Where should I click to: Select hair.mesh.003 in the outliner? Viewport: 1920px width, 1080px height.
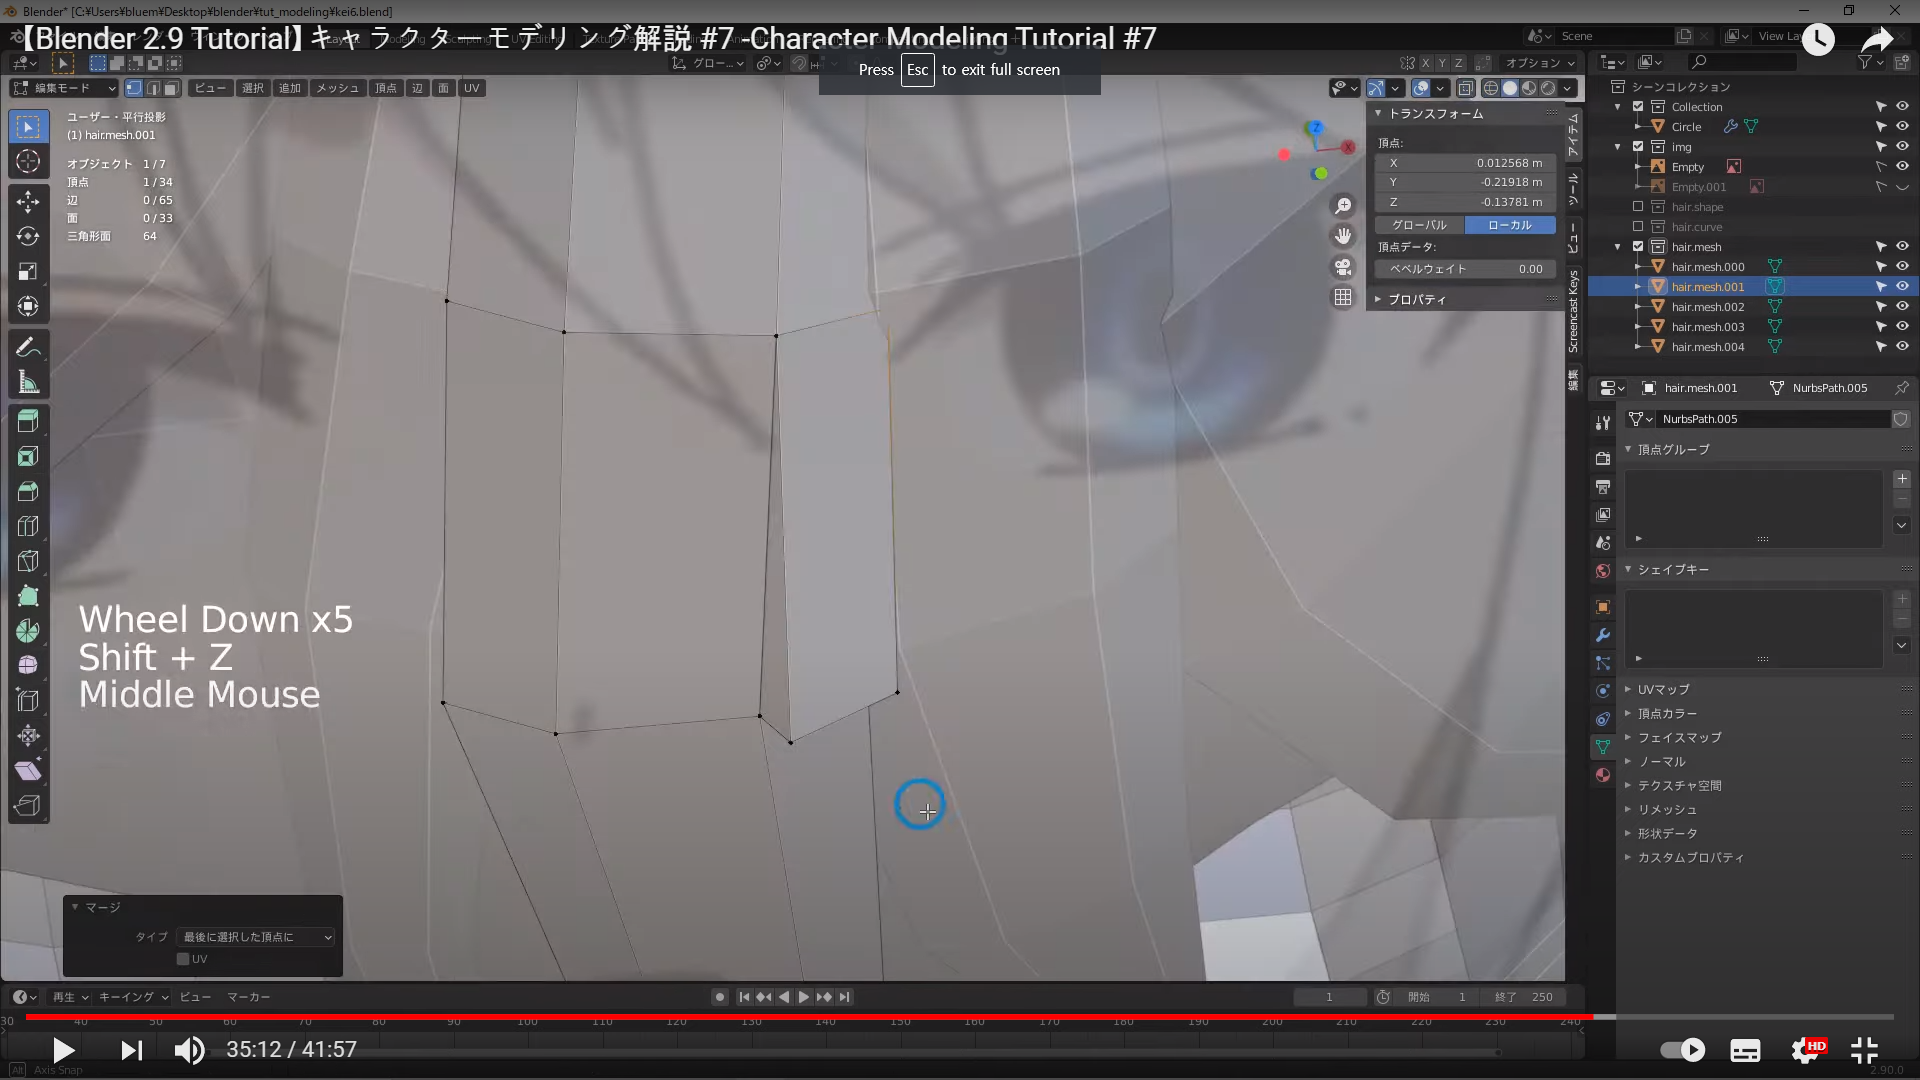pos(1707,327)
